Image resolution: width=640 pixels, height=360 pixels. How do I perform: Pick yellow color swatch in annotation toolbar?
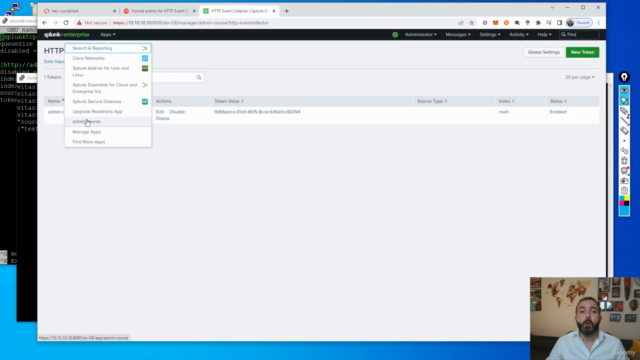tap(627, 199)
